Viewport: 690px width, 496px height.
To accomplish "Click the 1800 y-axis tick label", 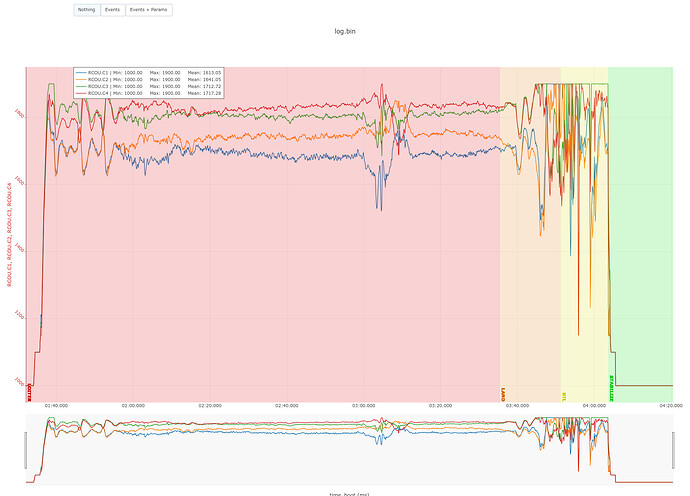I will click(x=19, y=114).
